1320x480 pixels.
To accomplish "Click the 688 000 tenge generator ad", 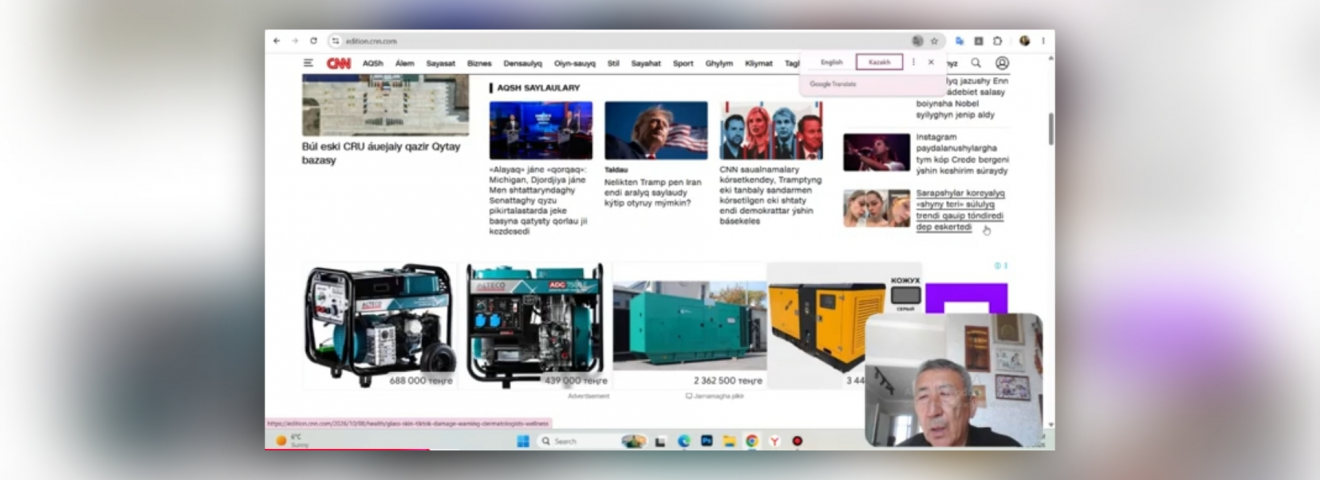I will tap(380, 325).
